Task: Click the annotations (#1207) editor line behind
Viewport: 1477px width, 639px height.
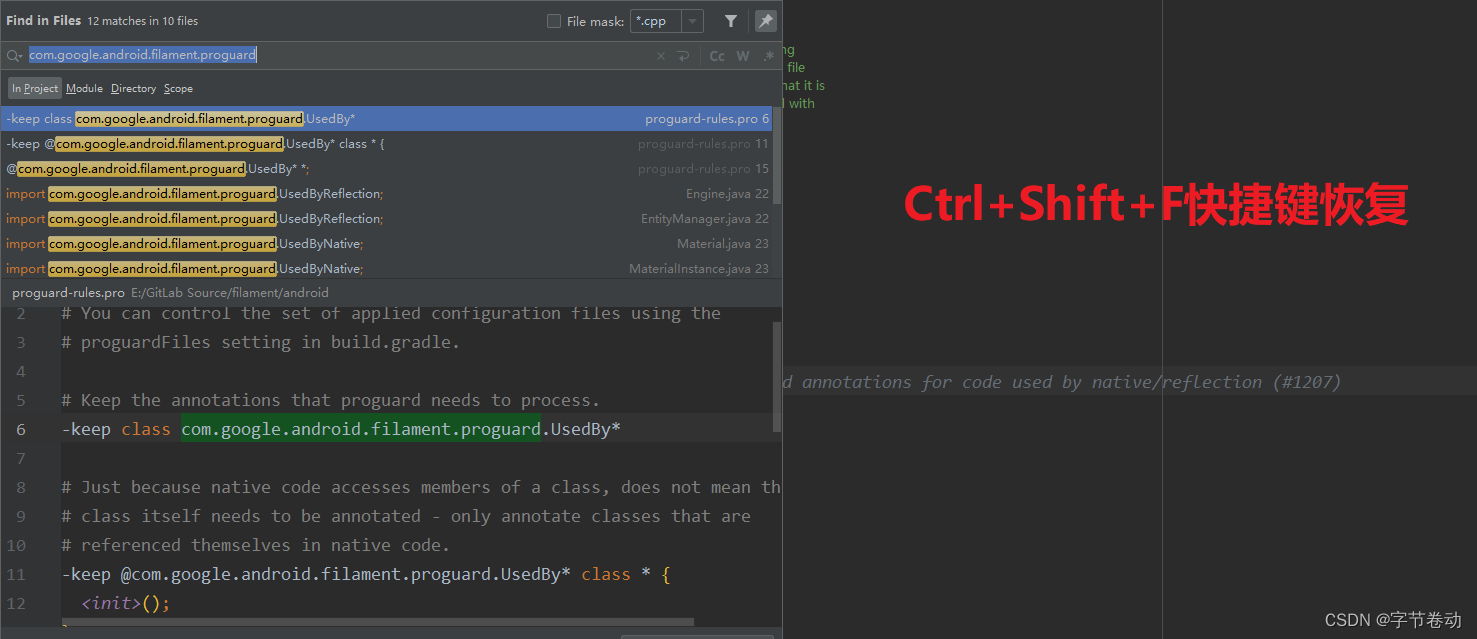Action: [x=1062, y=382]
